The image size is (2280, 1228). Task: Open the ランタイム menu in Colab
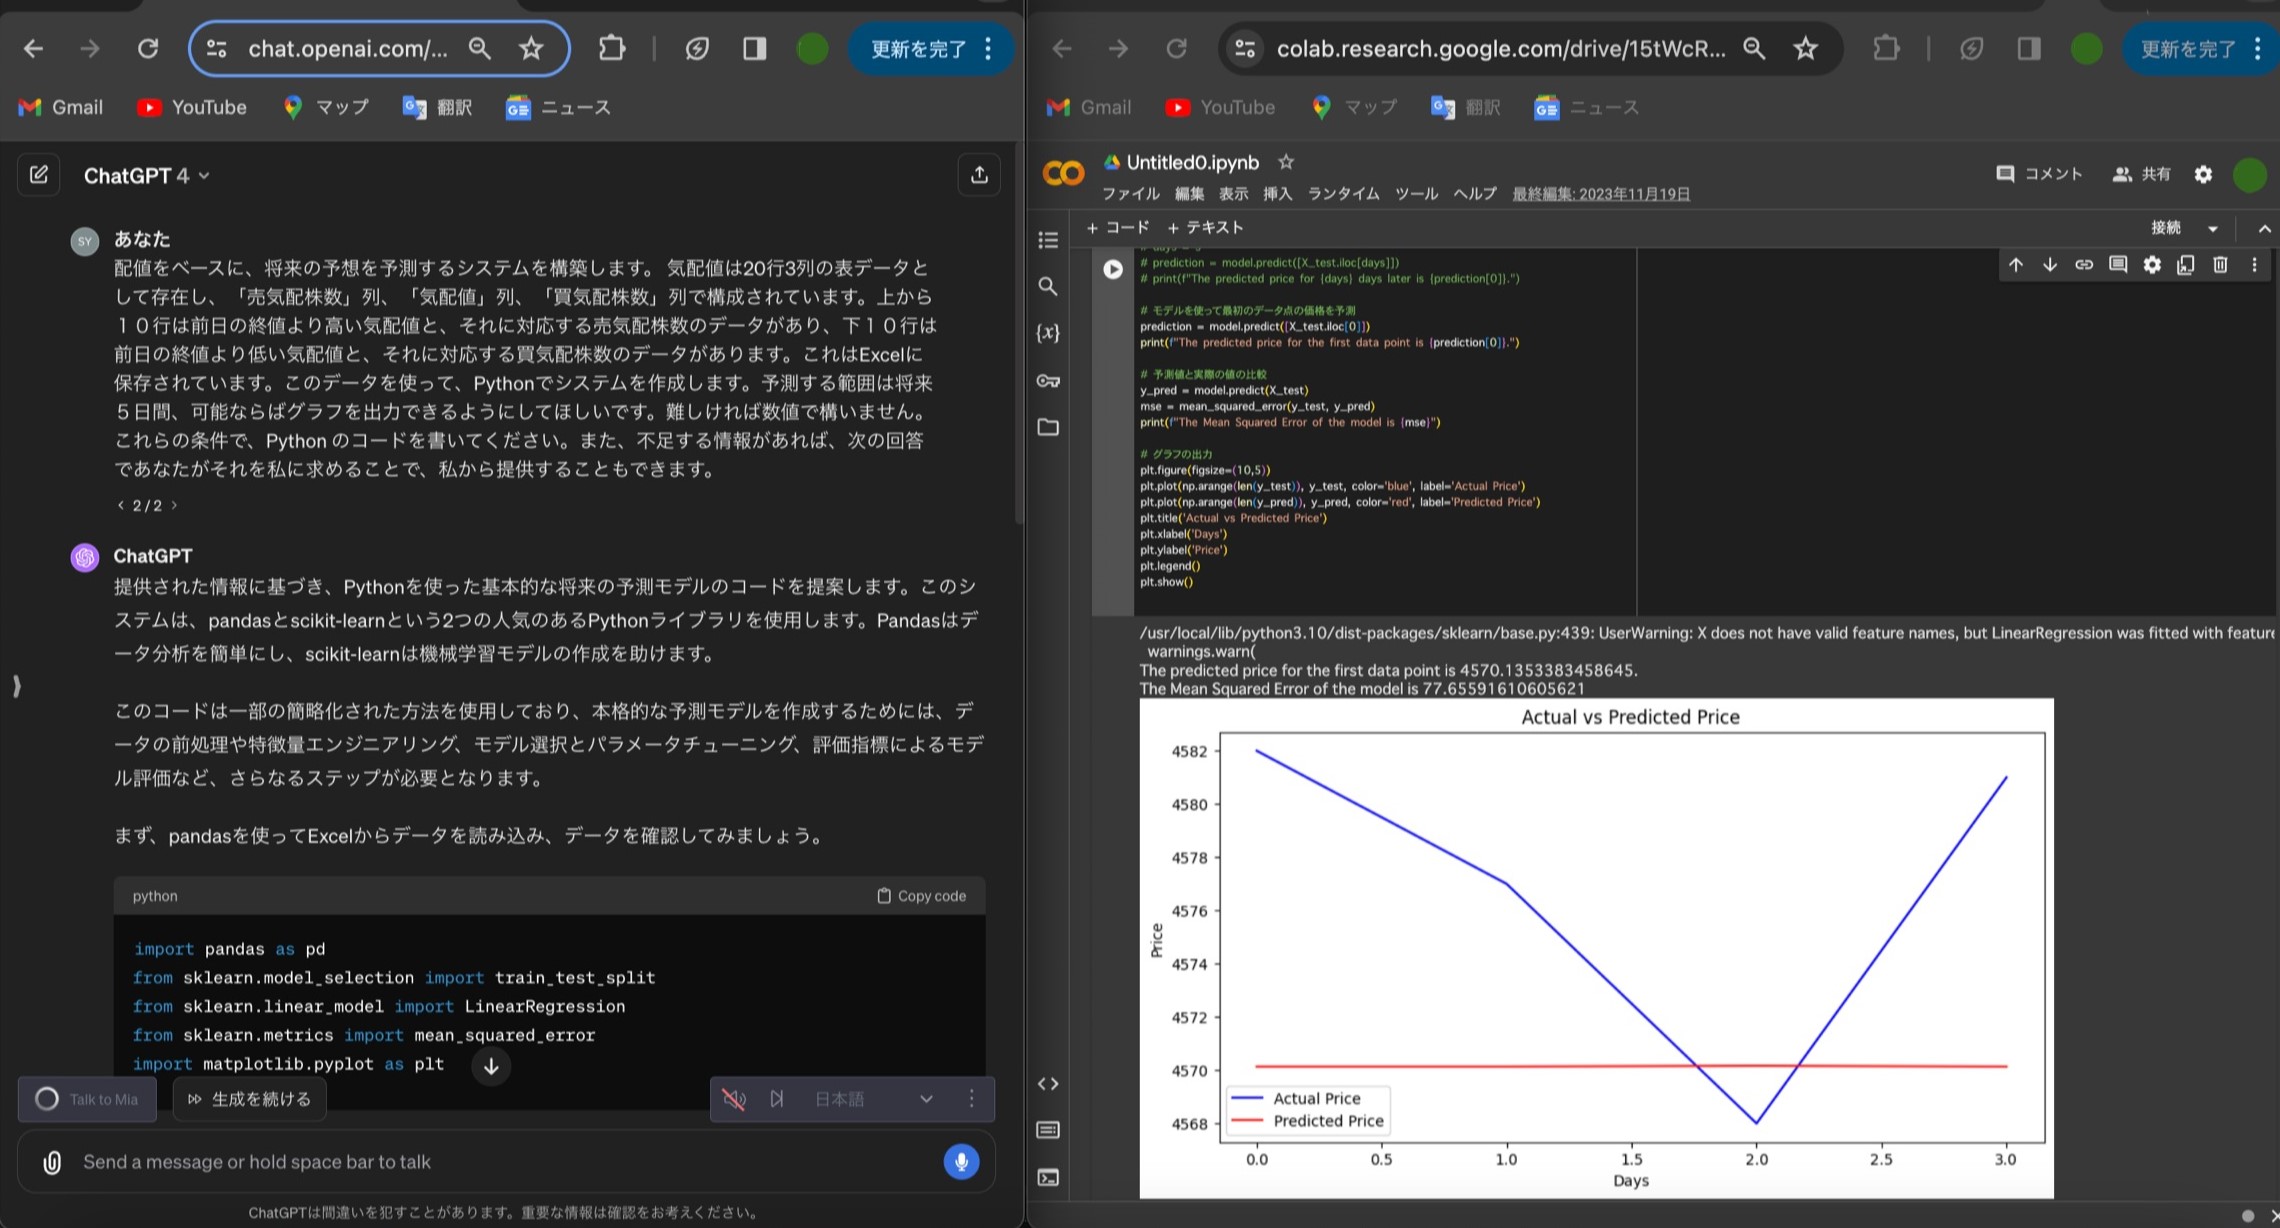[1343, 194]
